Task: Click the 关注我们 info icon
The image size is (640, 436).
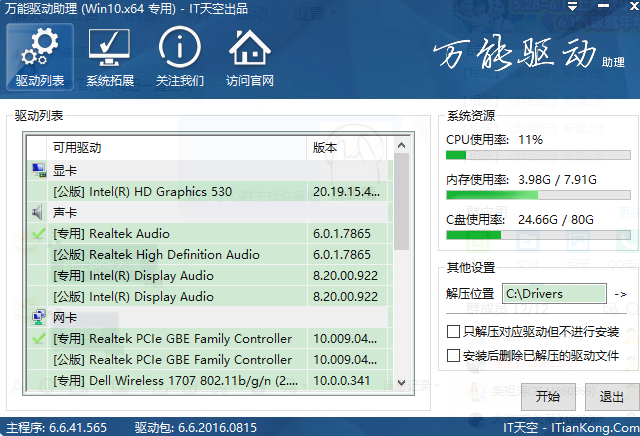Action: [x=180, y=57]
